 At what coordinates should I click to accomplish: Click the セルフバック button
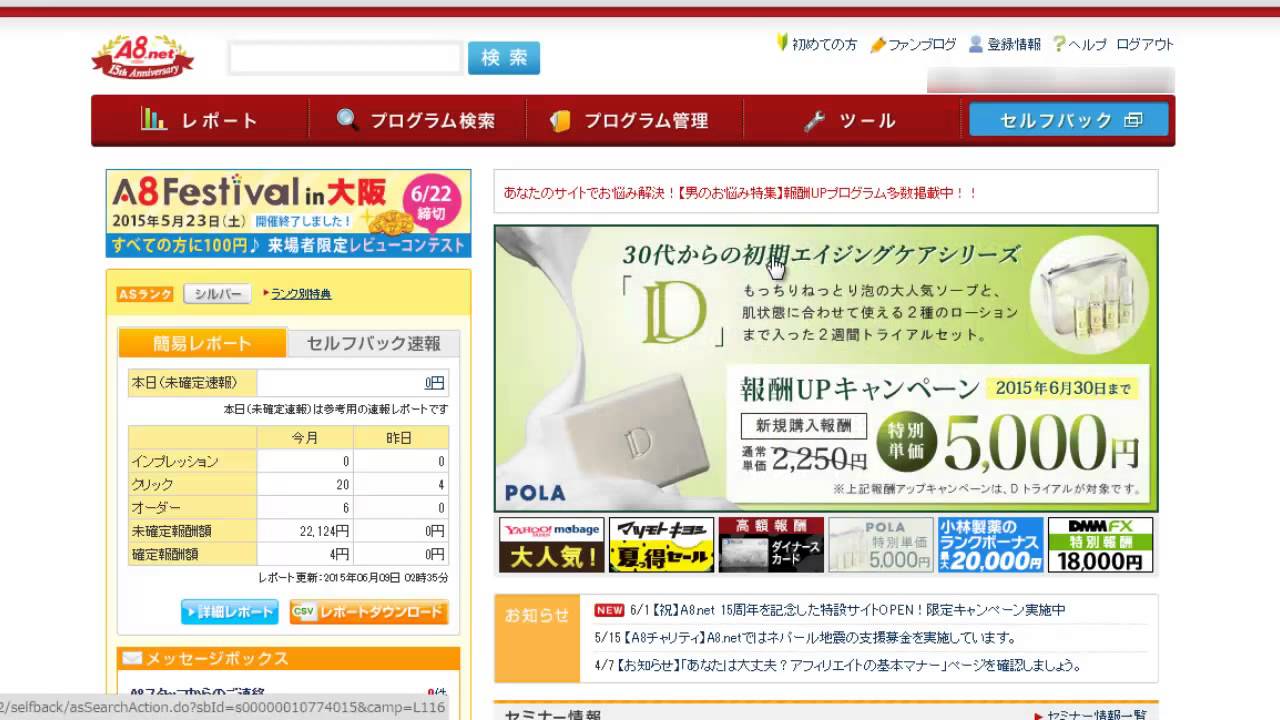pos(1069,120)
